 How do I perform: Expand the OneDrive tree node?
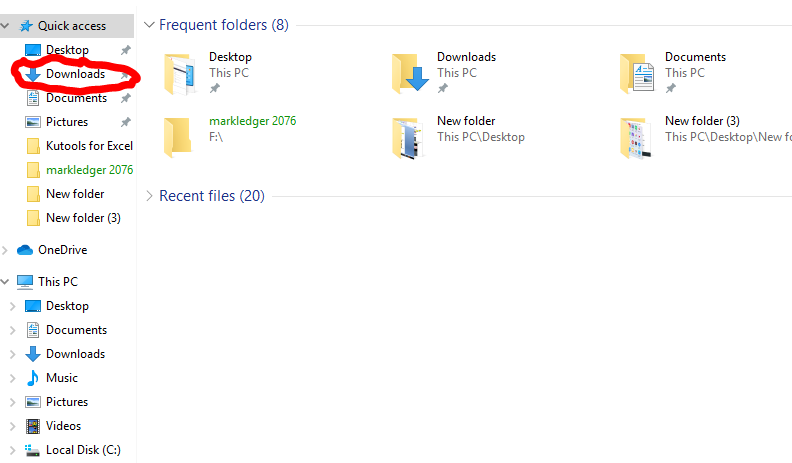pos(5,250)
